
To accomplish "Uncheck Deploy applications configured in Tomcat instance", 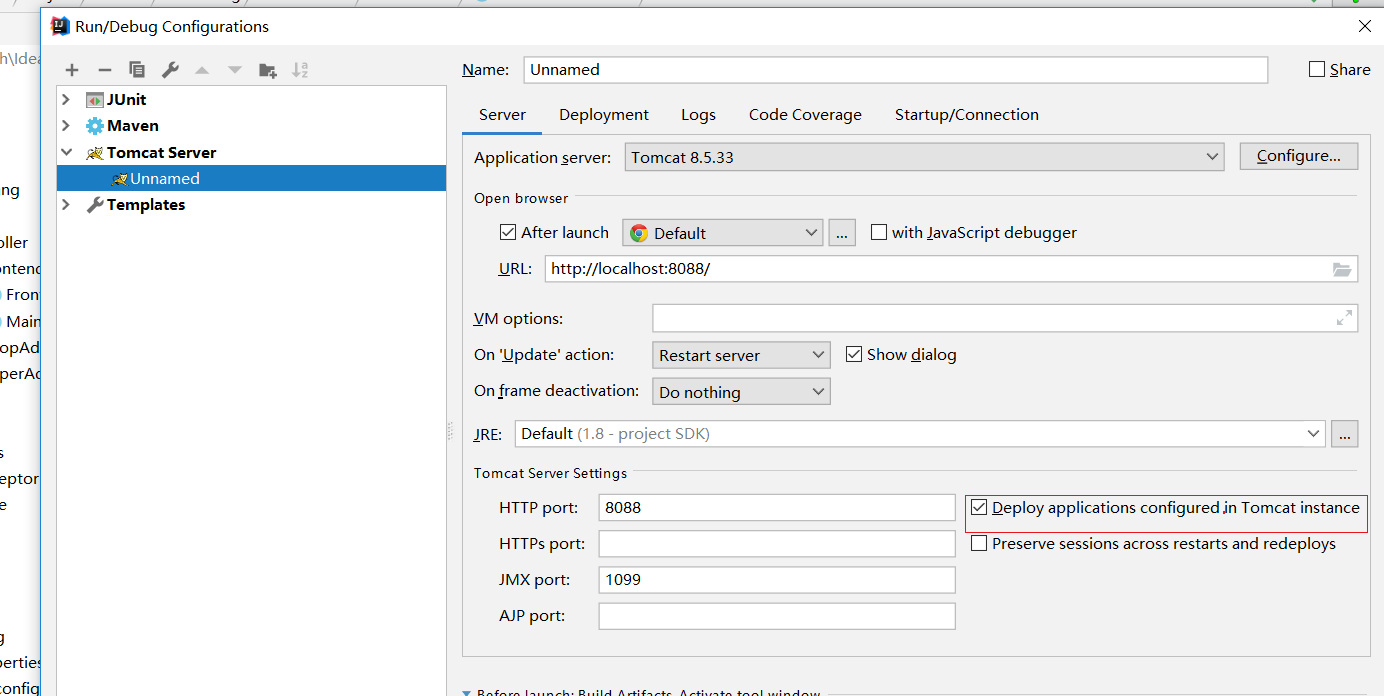I will click(x=979, y=507).
